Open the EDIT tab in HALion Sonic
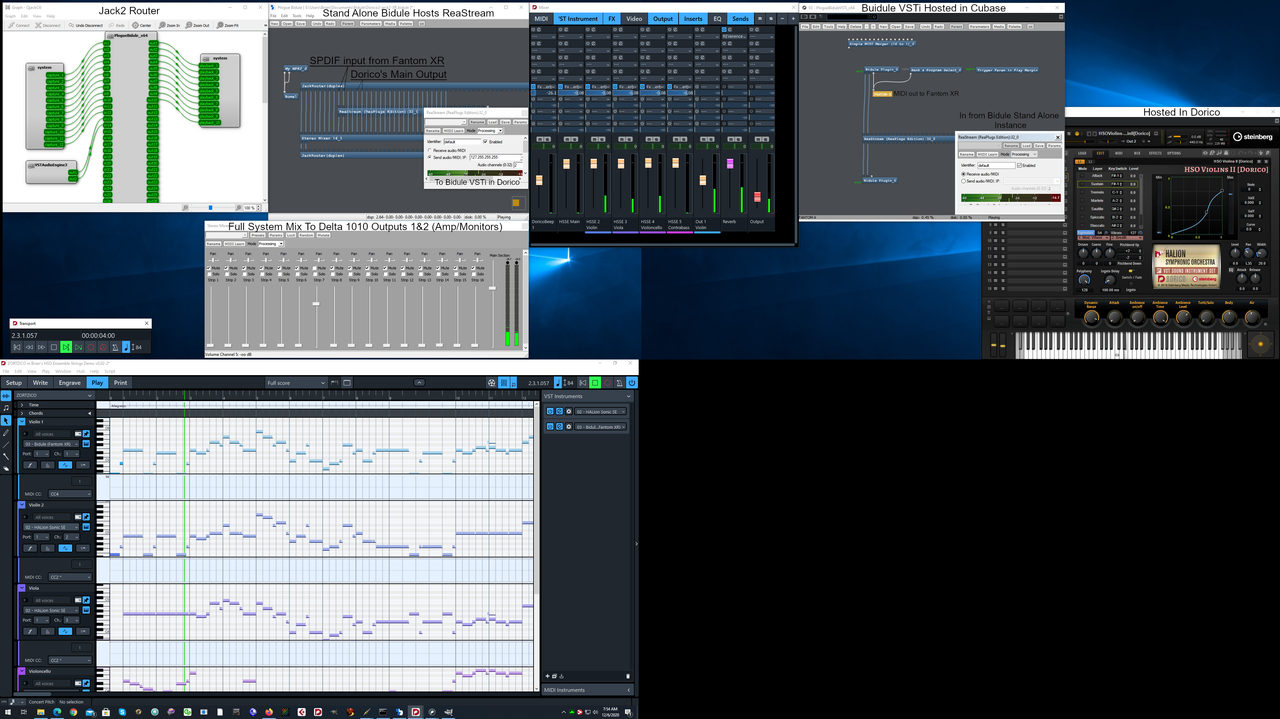Viewport: 1280px width, 719px height. click(1100, 153)
